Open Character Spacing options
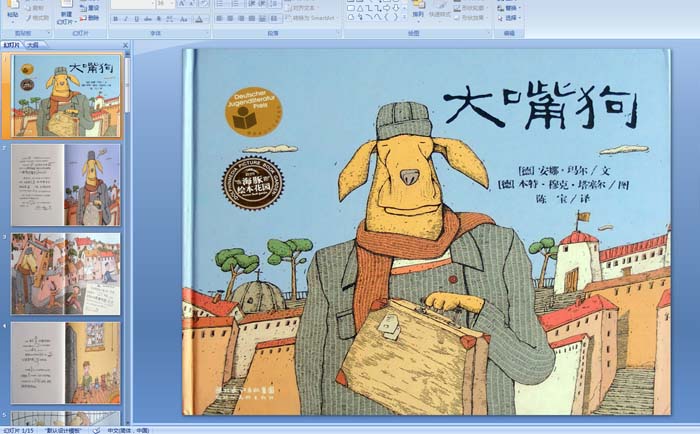Image resolution: width=700 pixels, height=434 pixels. (x=170, y=19)
